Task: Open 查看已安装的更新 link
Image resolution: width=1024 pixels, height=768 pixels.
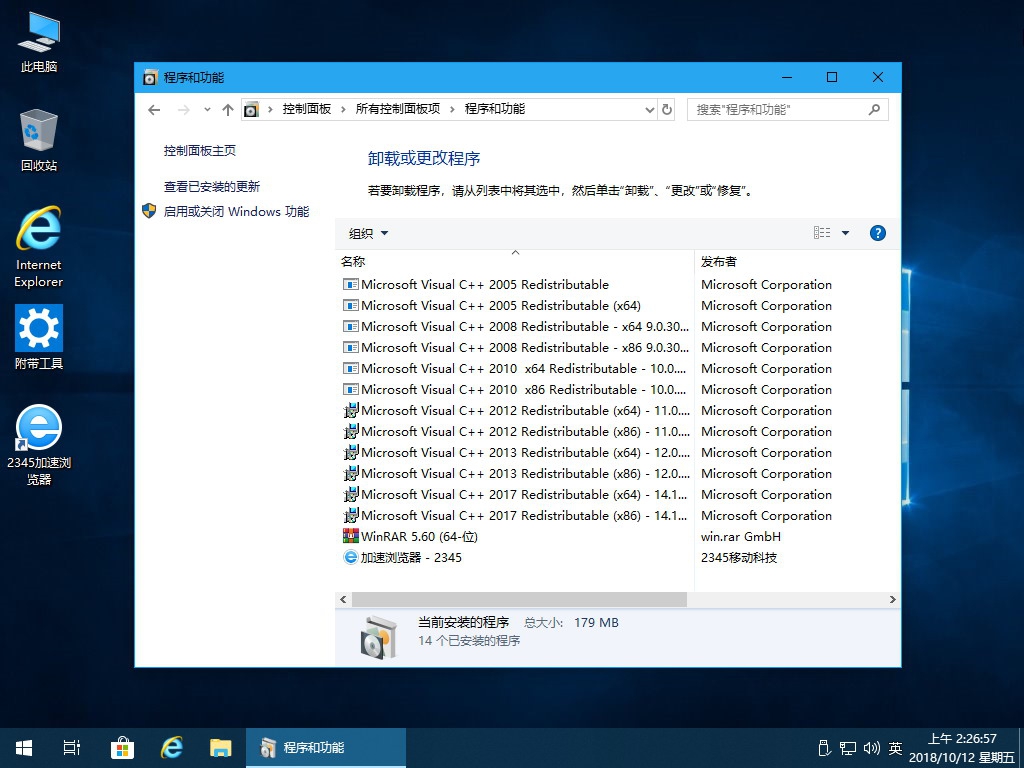Action: (212, 187)
